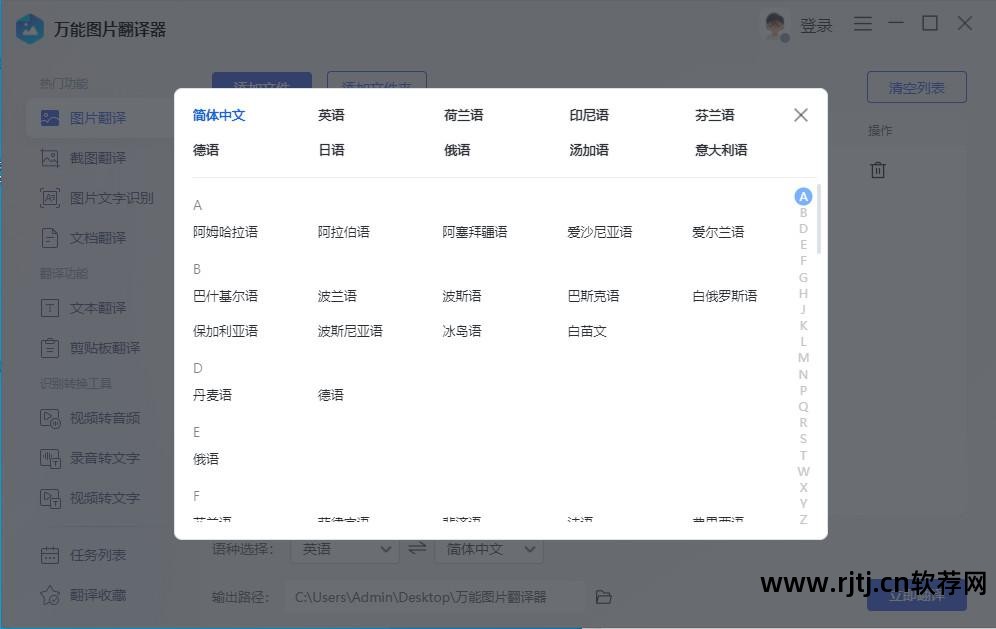Image resolution: width=996 pixels, height=629 pixels.
Task: Open the 图片翻译 sidebar item
Action: coord(99,118)
